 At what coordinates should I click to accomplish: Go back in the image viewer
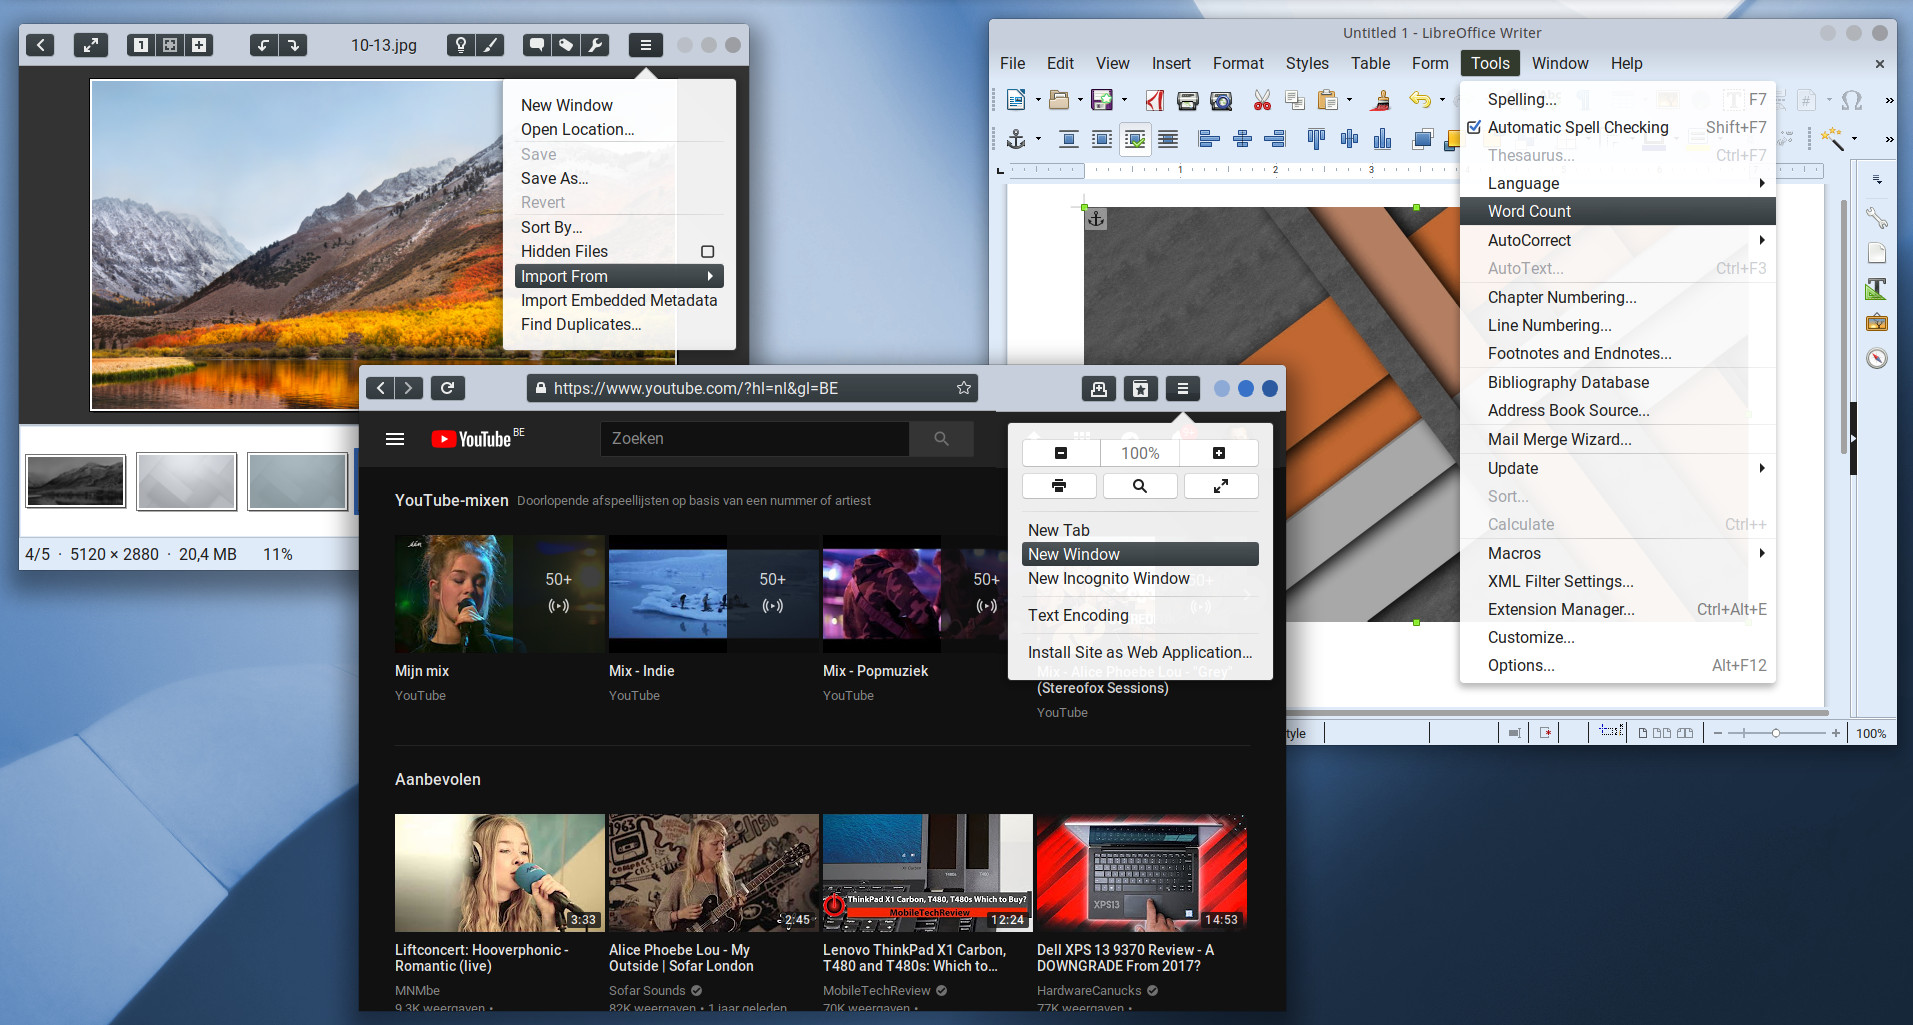click(40, 45)
